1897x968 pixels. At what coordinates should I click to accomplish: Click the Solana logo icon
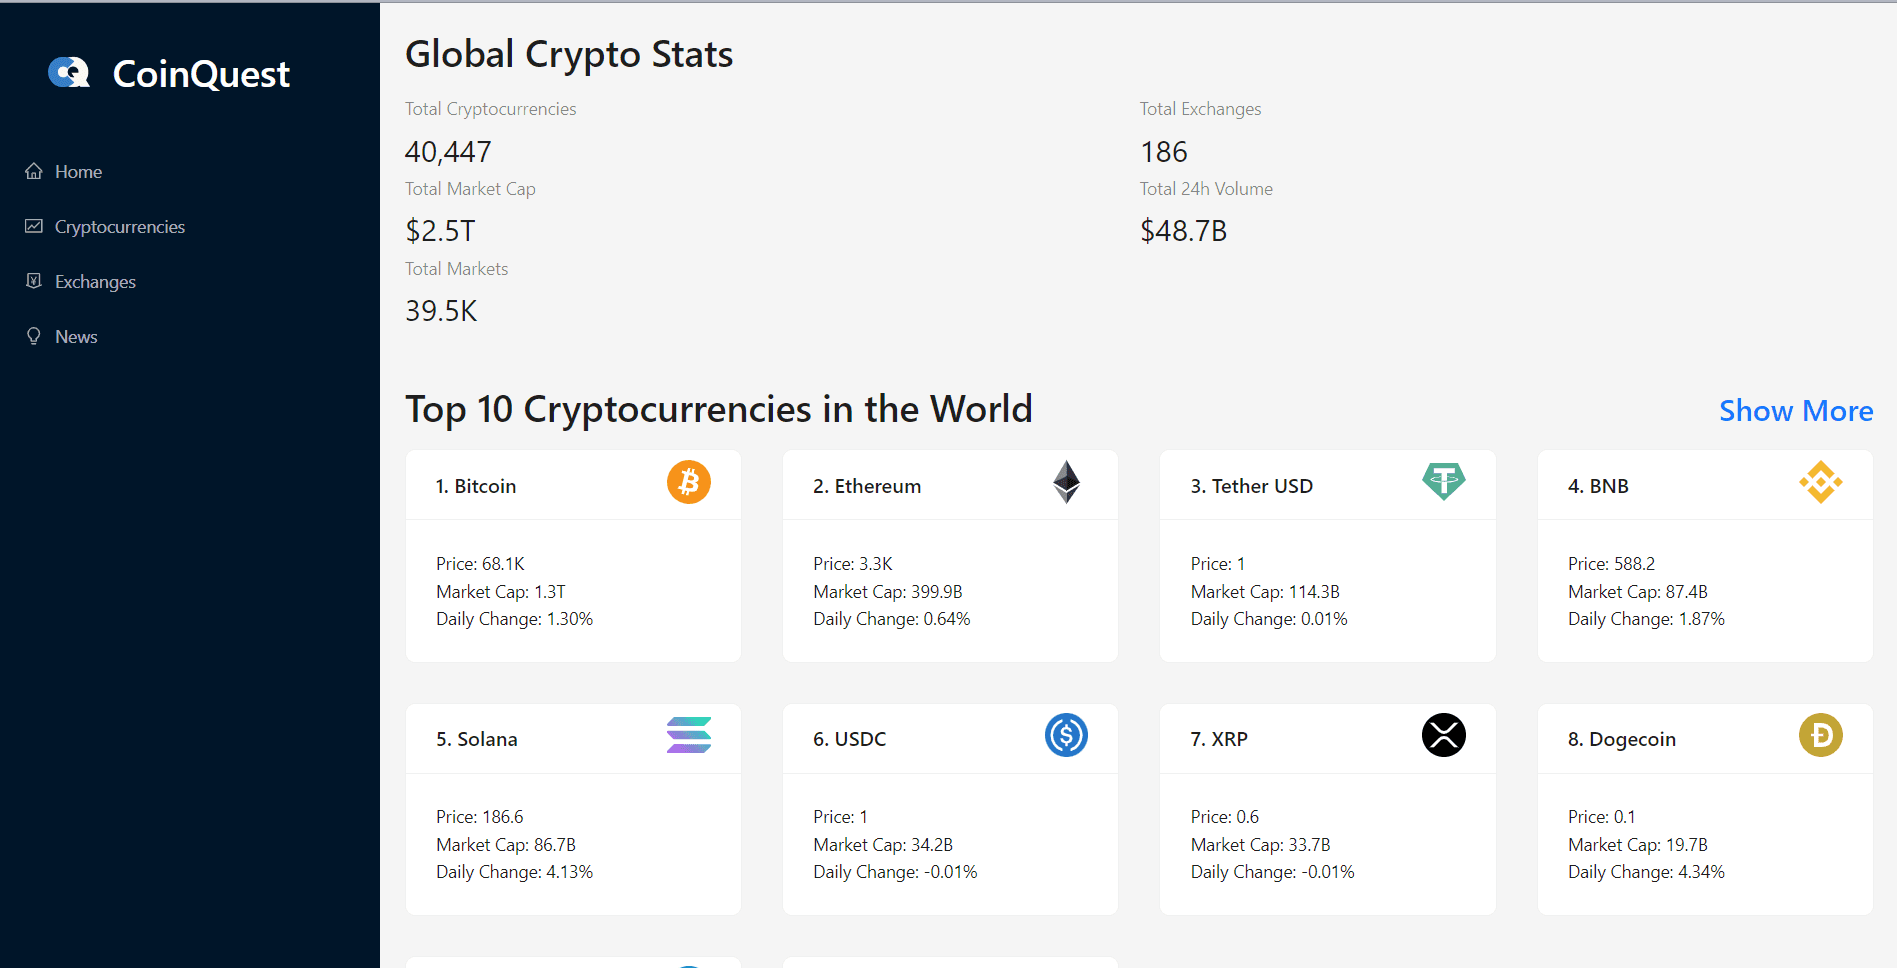[x=689, y=735]
